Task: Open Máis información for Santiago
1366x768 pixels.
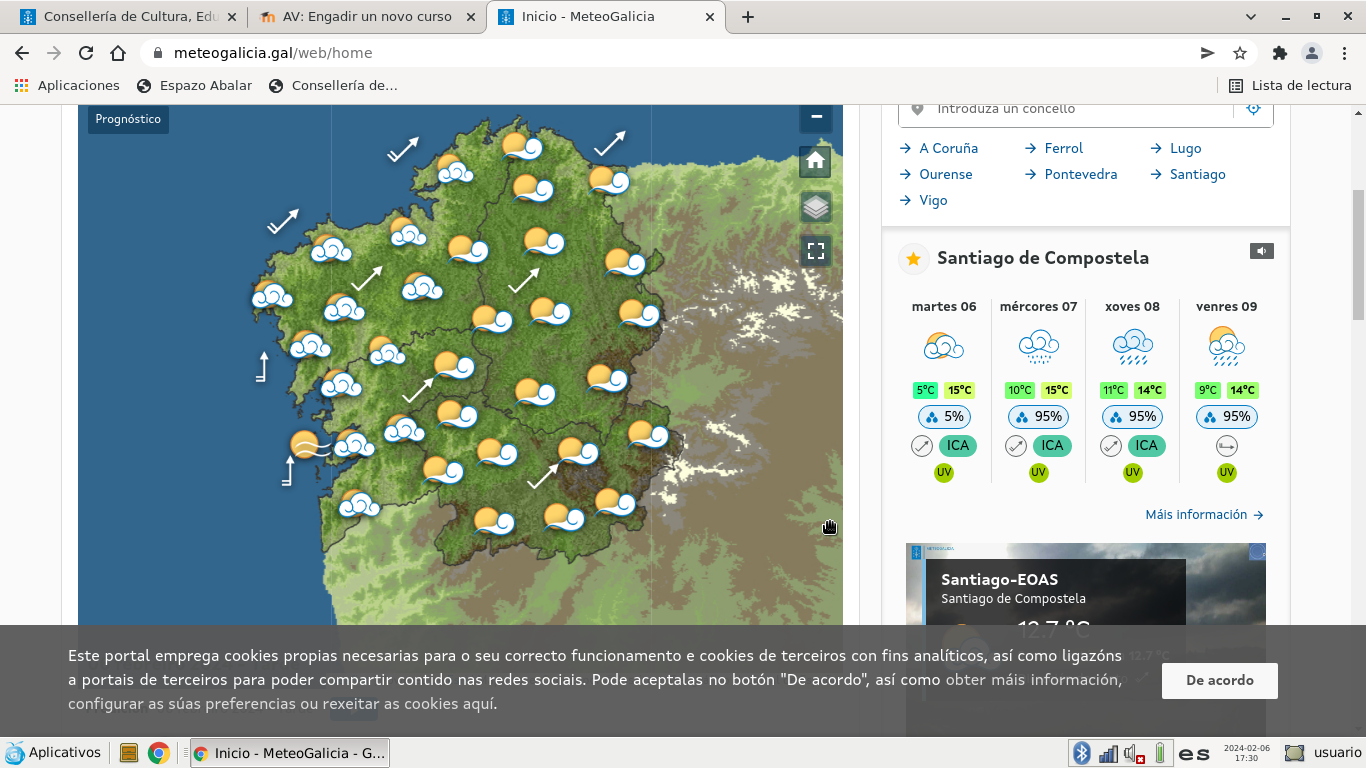Action: [x=1204, y=515]
